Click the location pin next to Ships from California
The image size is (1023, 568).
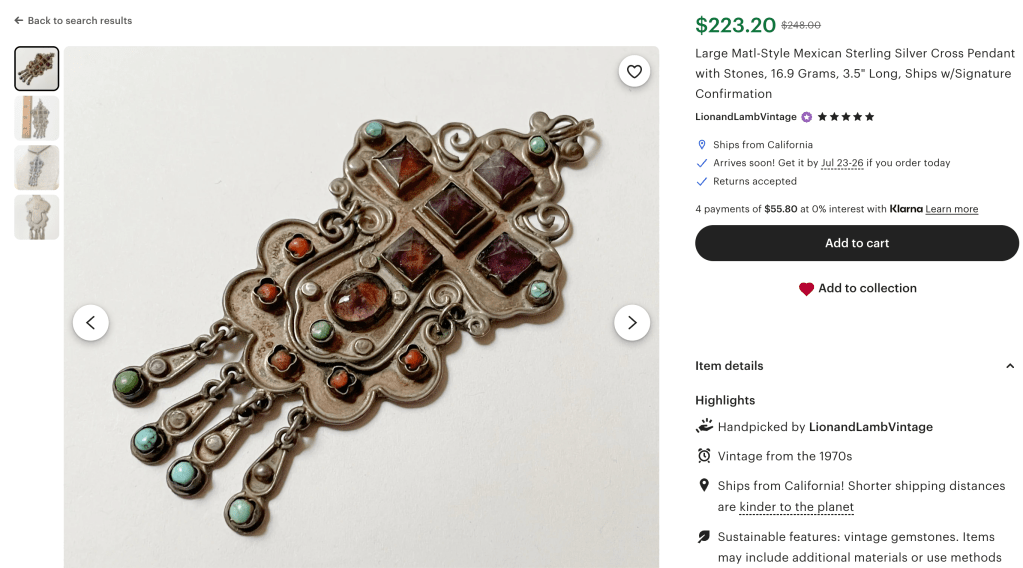702,145
